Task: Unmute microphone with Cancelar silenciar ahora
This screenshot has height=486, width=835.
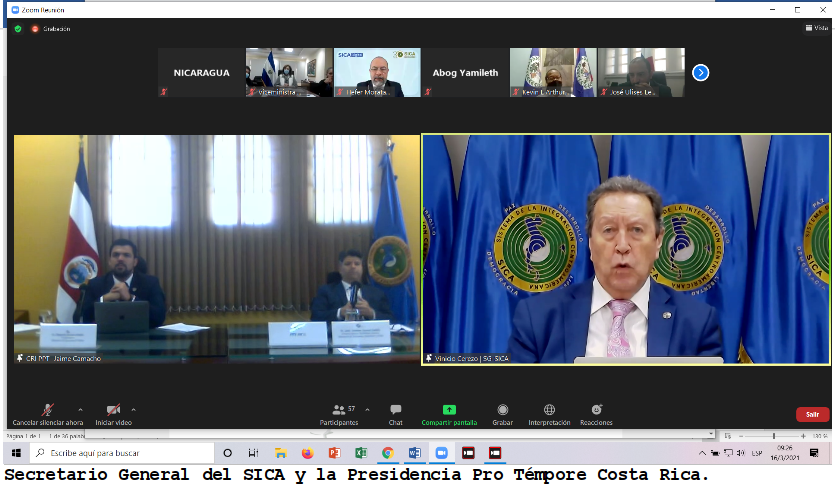Action: point(48,415)
